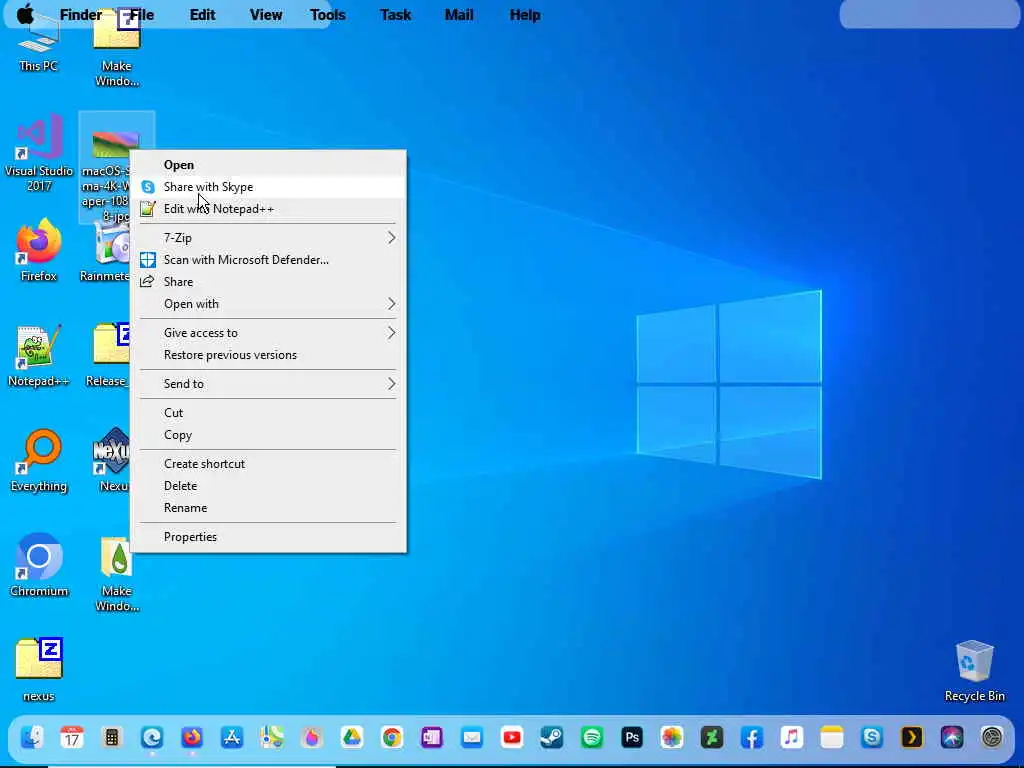
Task: Open Skype from the dock
Action: pos(872,737)
